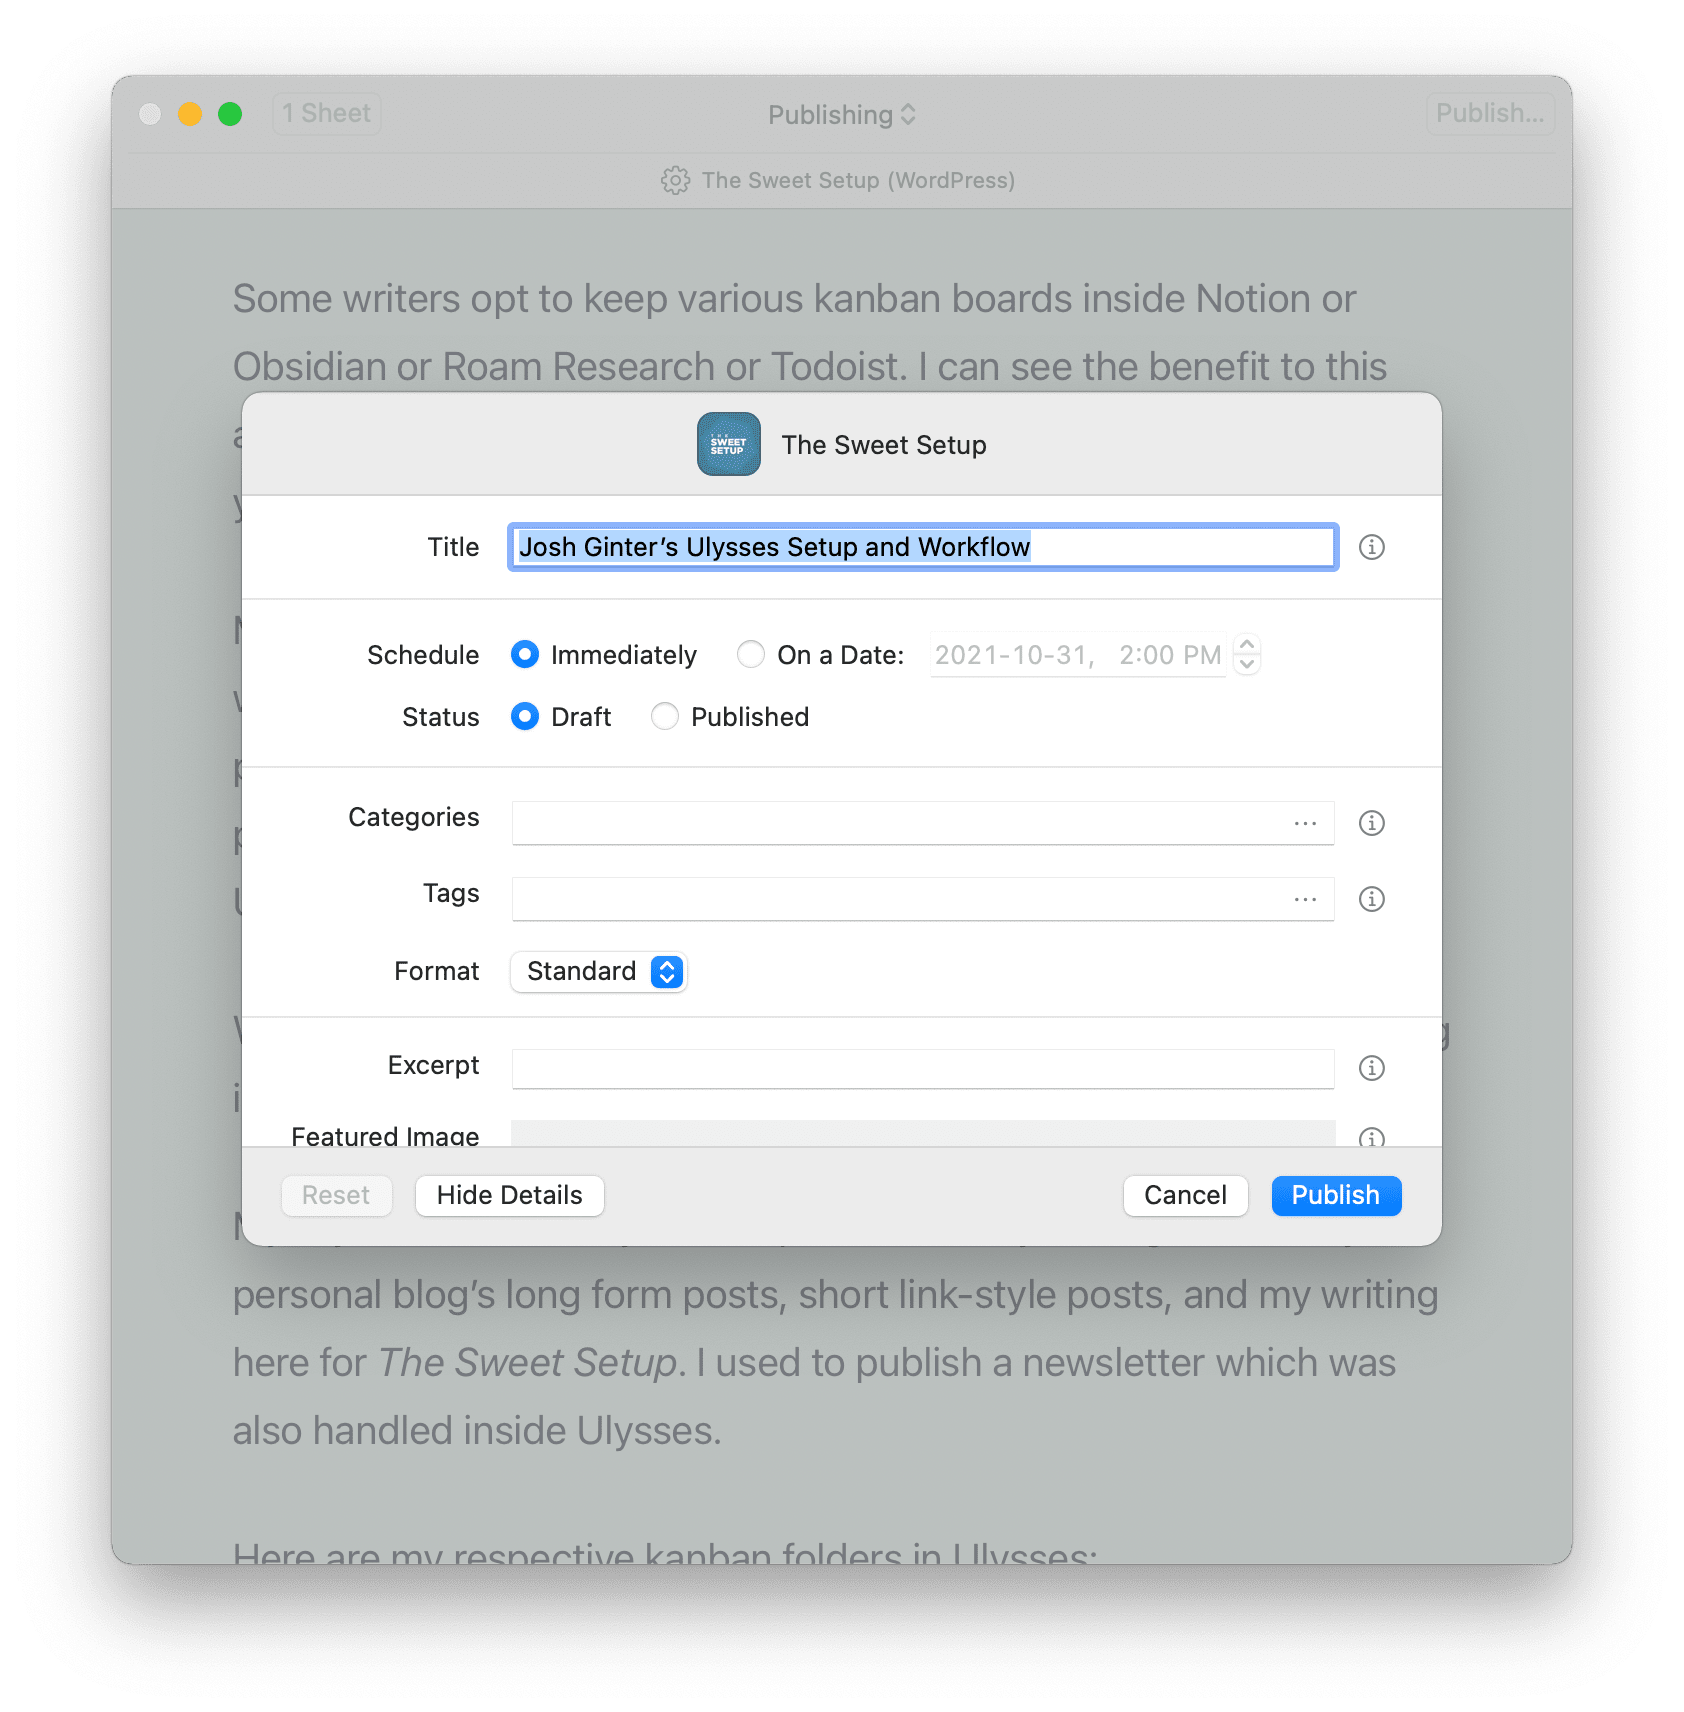This screenshot has width=1684, height=1712.
Task: Click Hide Details button
Action: point(509,1195)
